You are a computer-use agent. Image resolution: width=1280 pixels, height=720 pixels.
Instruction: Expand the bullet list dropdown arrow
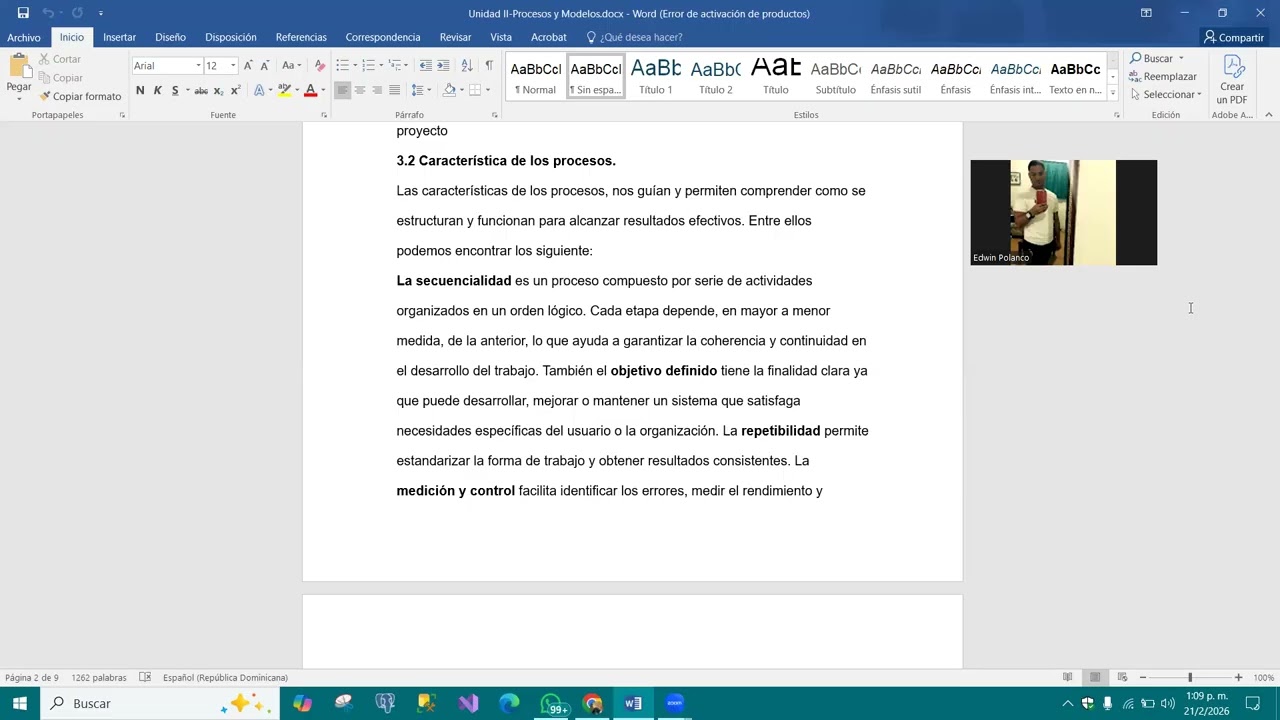coord(354,65)
